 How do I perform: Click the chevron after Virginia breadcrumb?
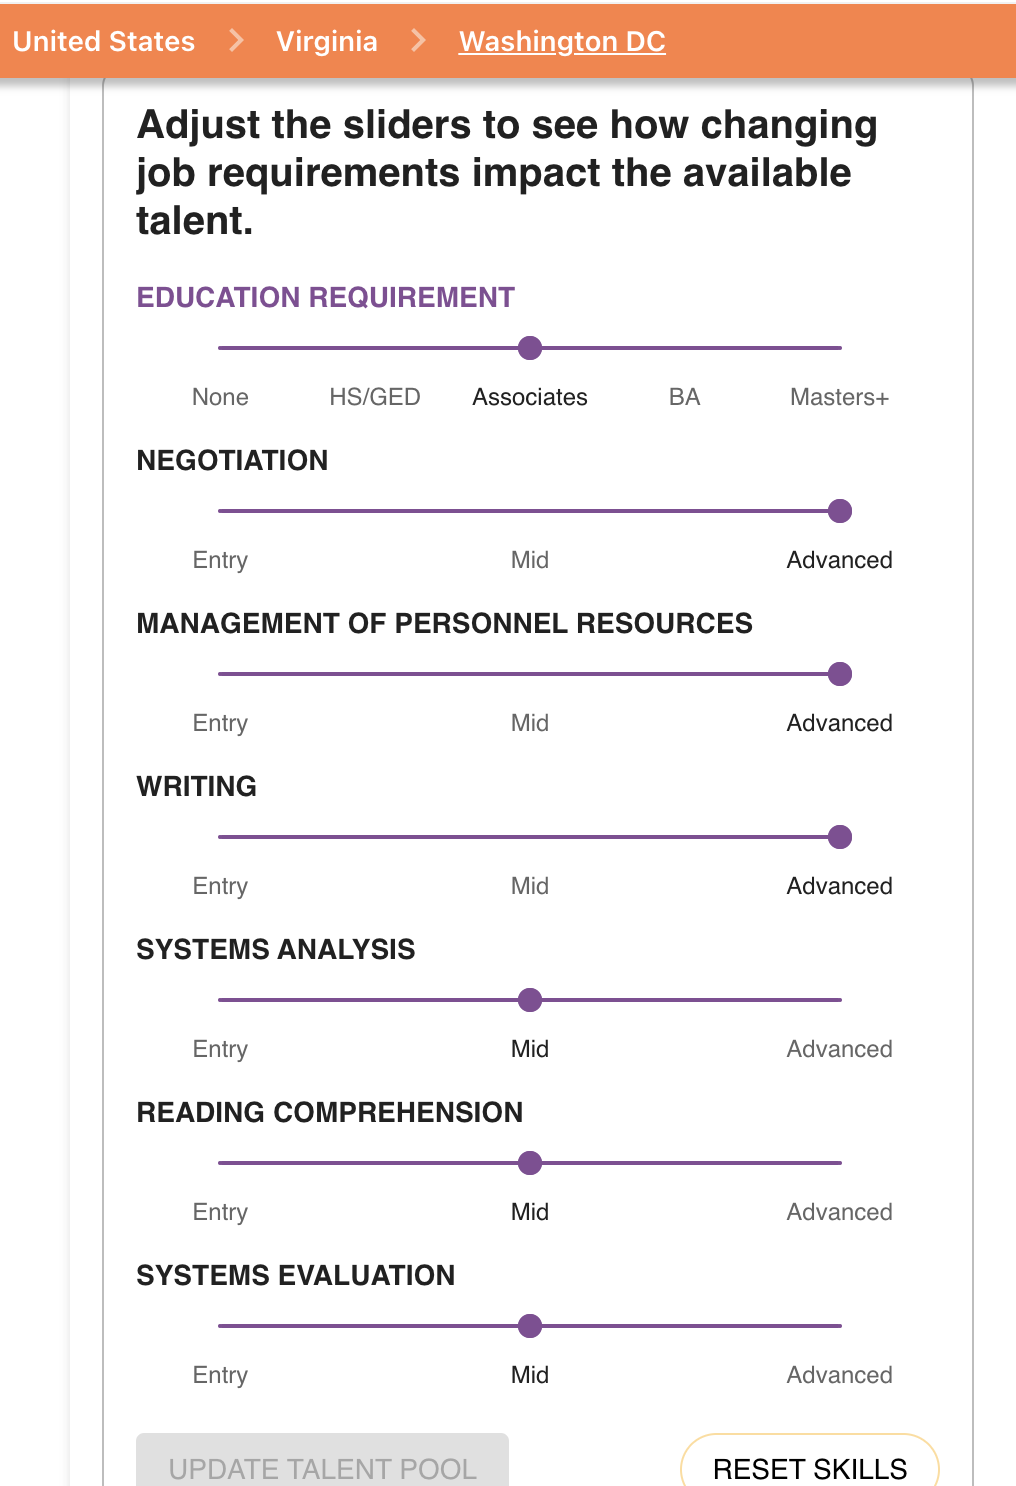pos(419,41)
